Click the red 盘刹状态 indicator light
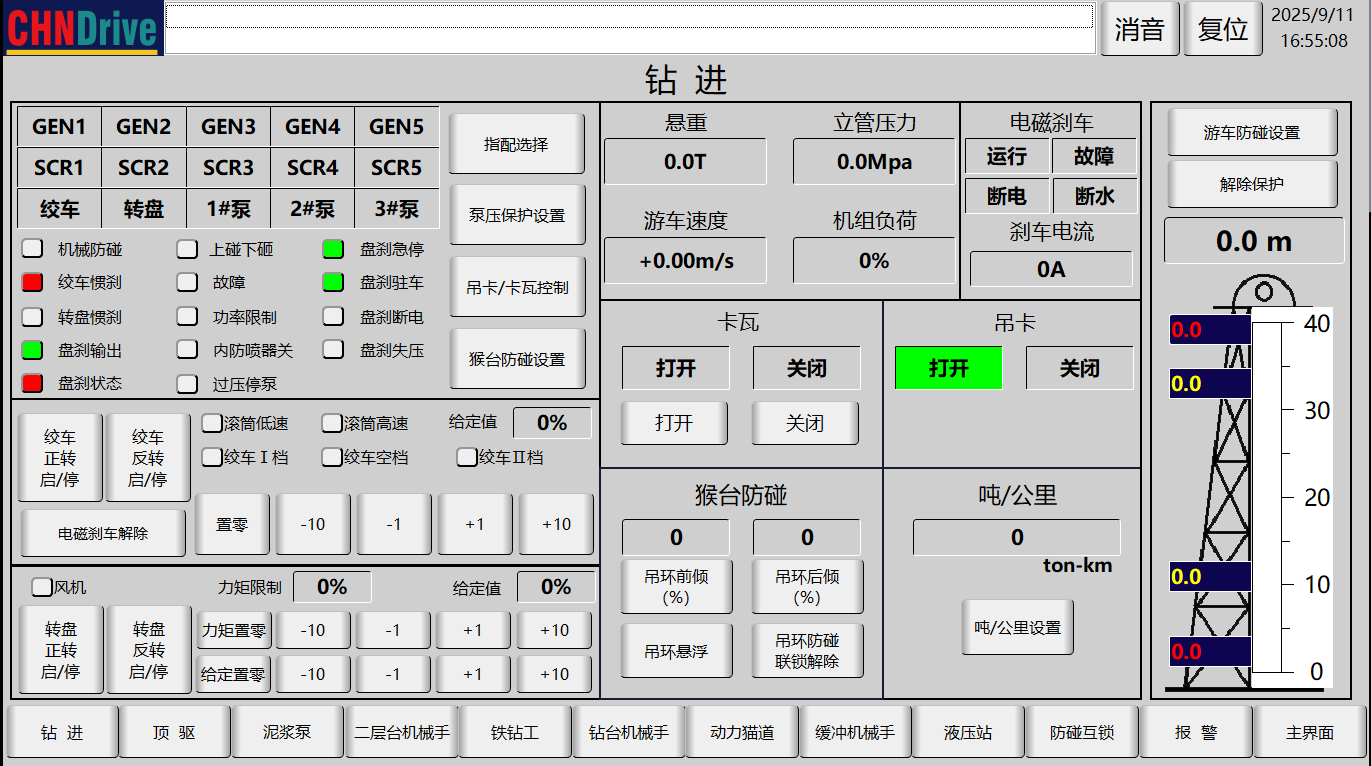 (33, 383)
